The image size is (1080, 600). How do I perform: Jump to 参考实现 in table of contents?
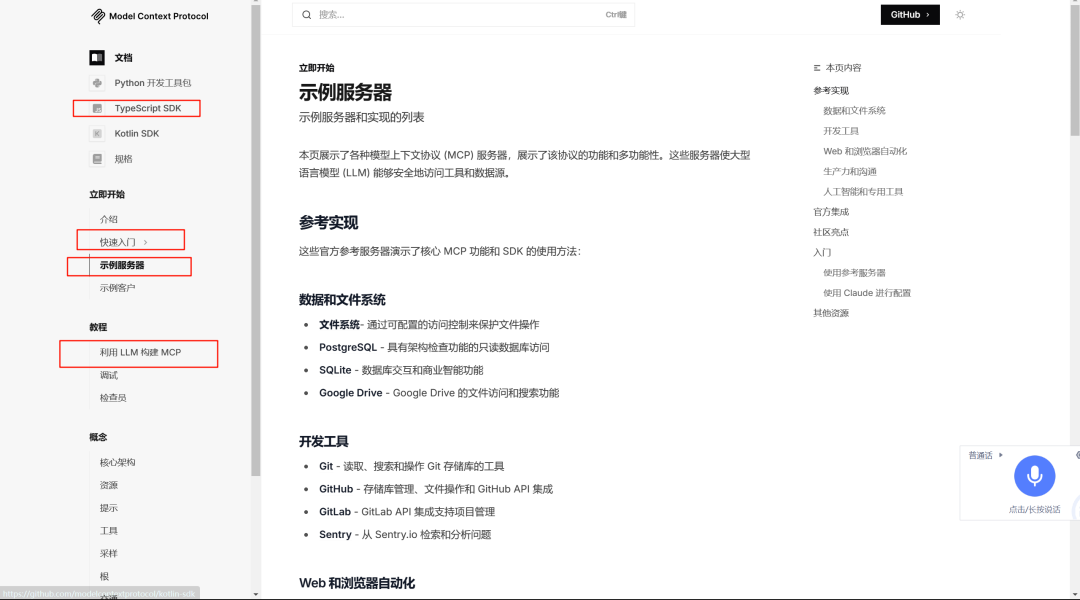[x=831, y=90]
